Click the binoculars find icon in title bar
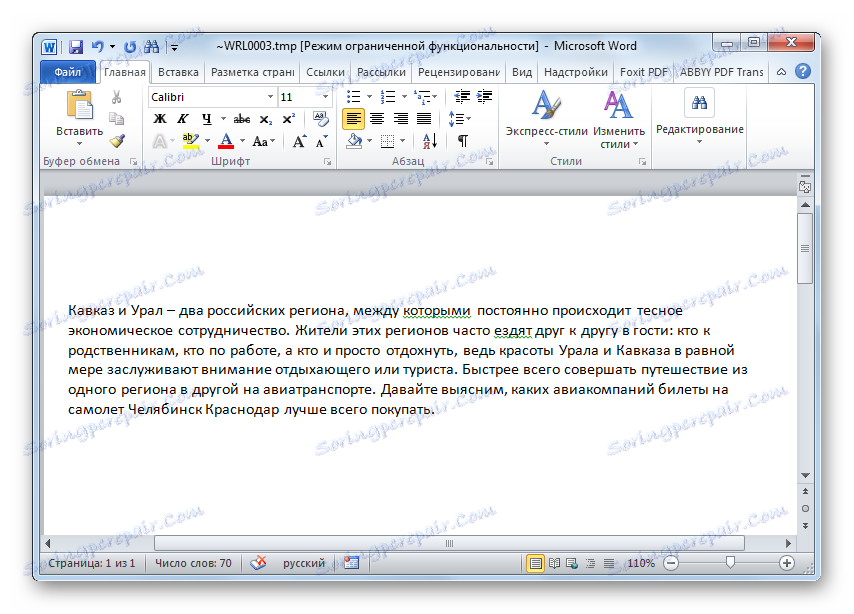 click(151, 47)
